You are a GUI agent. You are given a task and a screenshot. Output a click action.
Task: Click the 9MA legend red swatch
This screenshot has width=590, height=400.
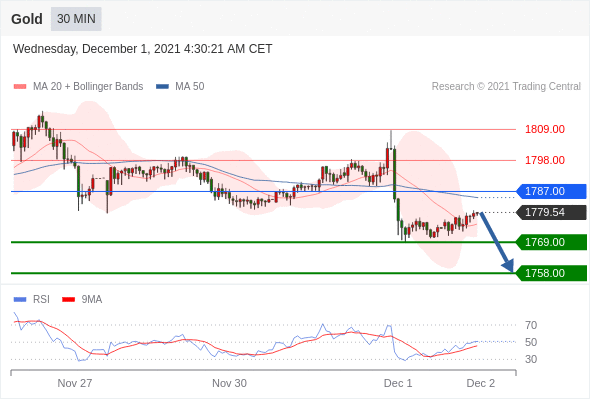coord(68,300)
